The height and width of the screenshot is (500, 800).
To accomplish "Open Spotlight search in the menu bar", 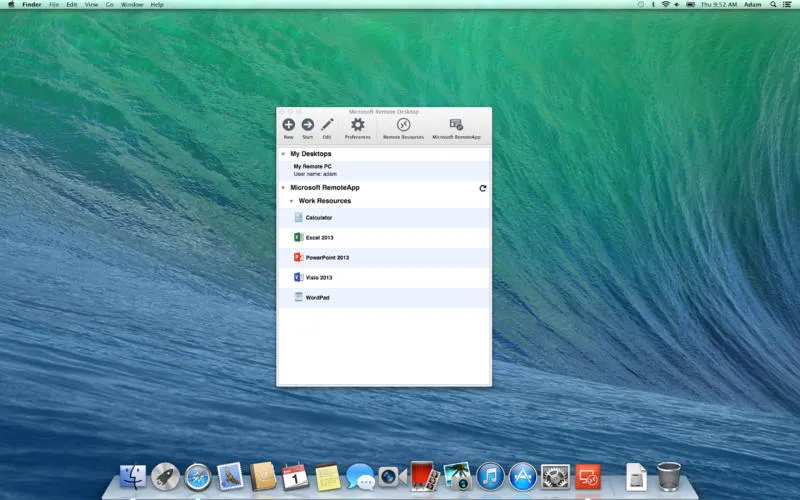I will (770, 5).
